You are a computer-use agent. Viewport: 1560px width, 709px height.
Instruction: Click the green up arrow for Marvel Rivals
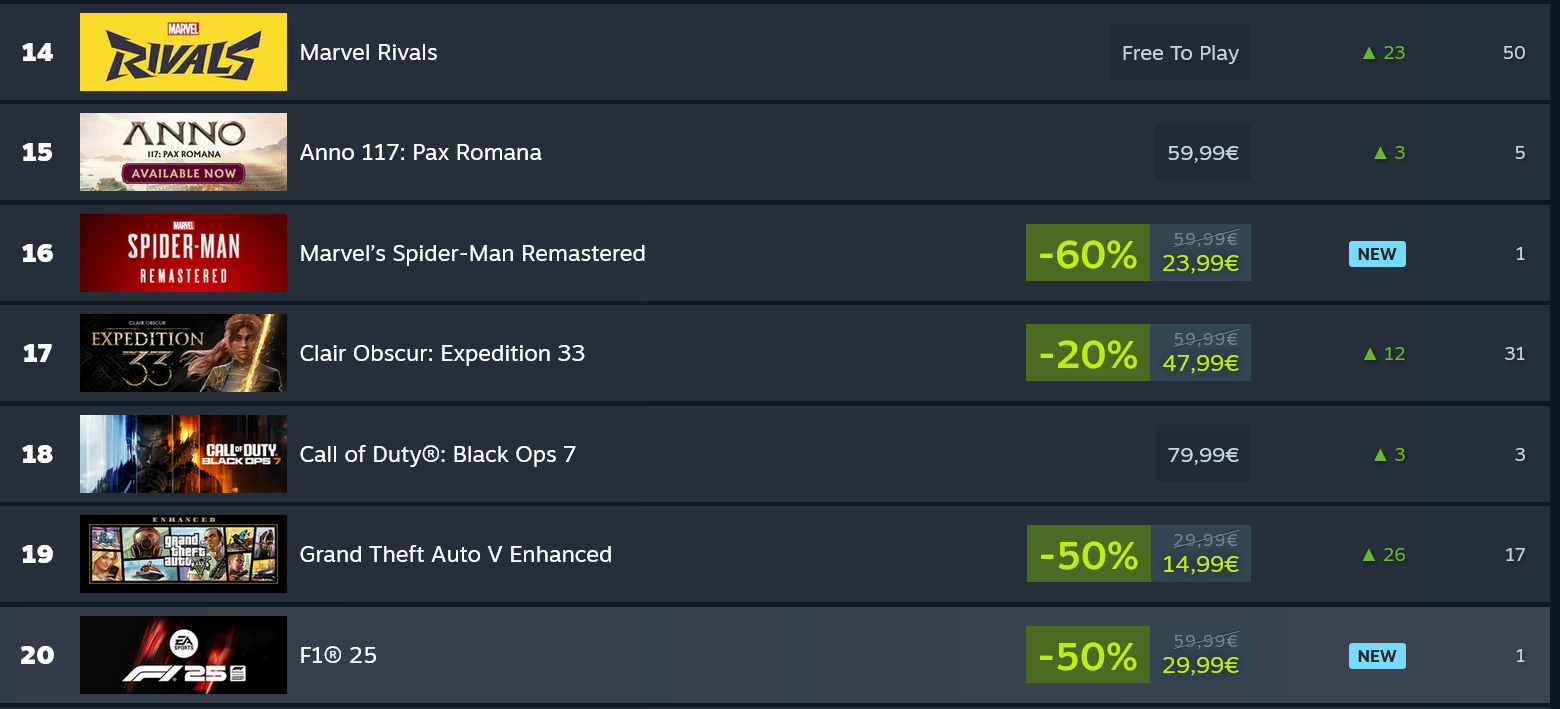click(1369, 53)
